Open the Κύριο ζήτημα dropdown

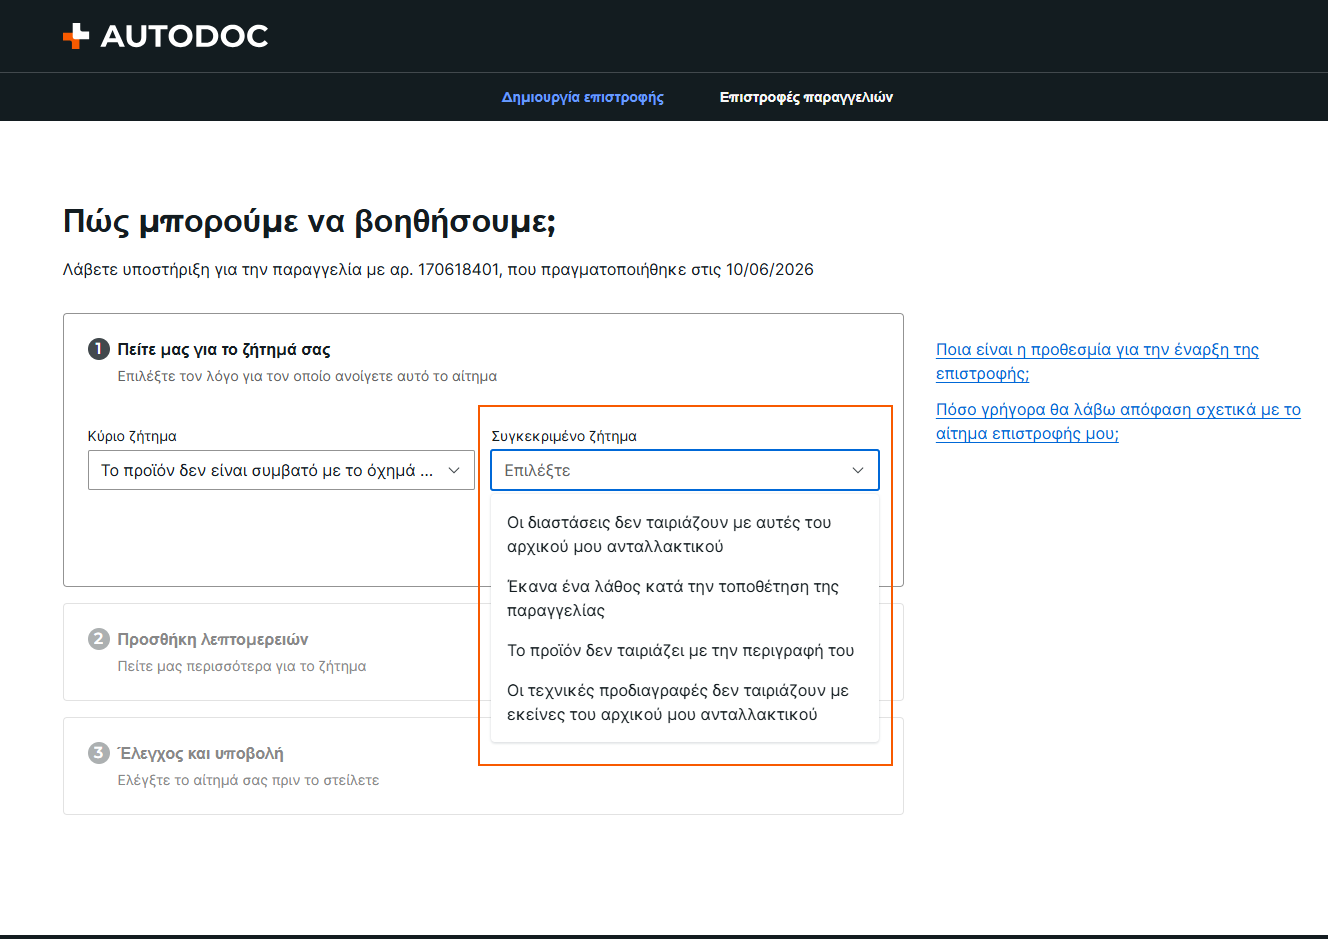[281, 470]
